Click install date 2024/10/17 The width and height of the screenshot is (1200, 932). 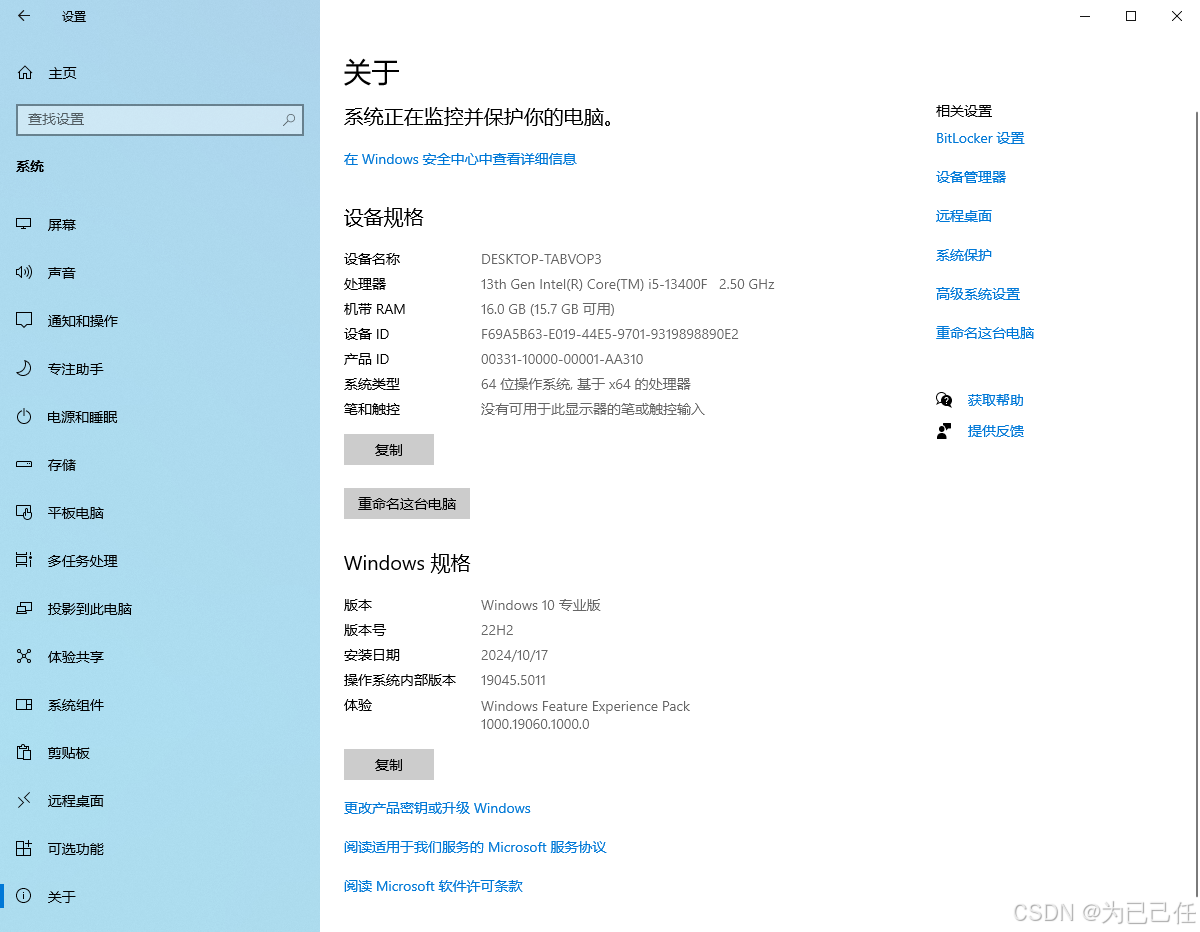tap(514, 655)
